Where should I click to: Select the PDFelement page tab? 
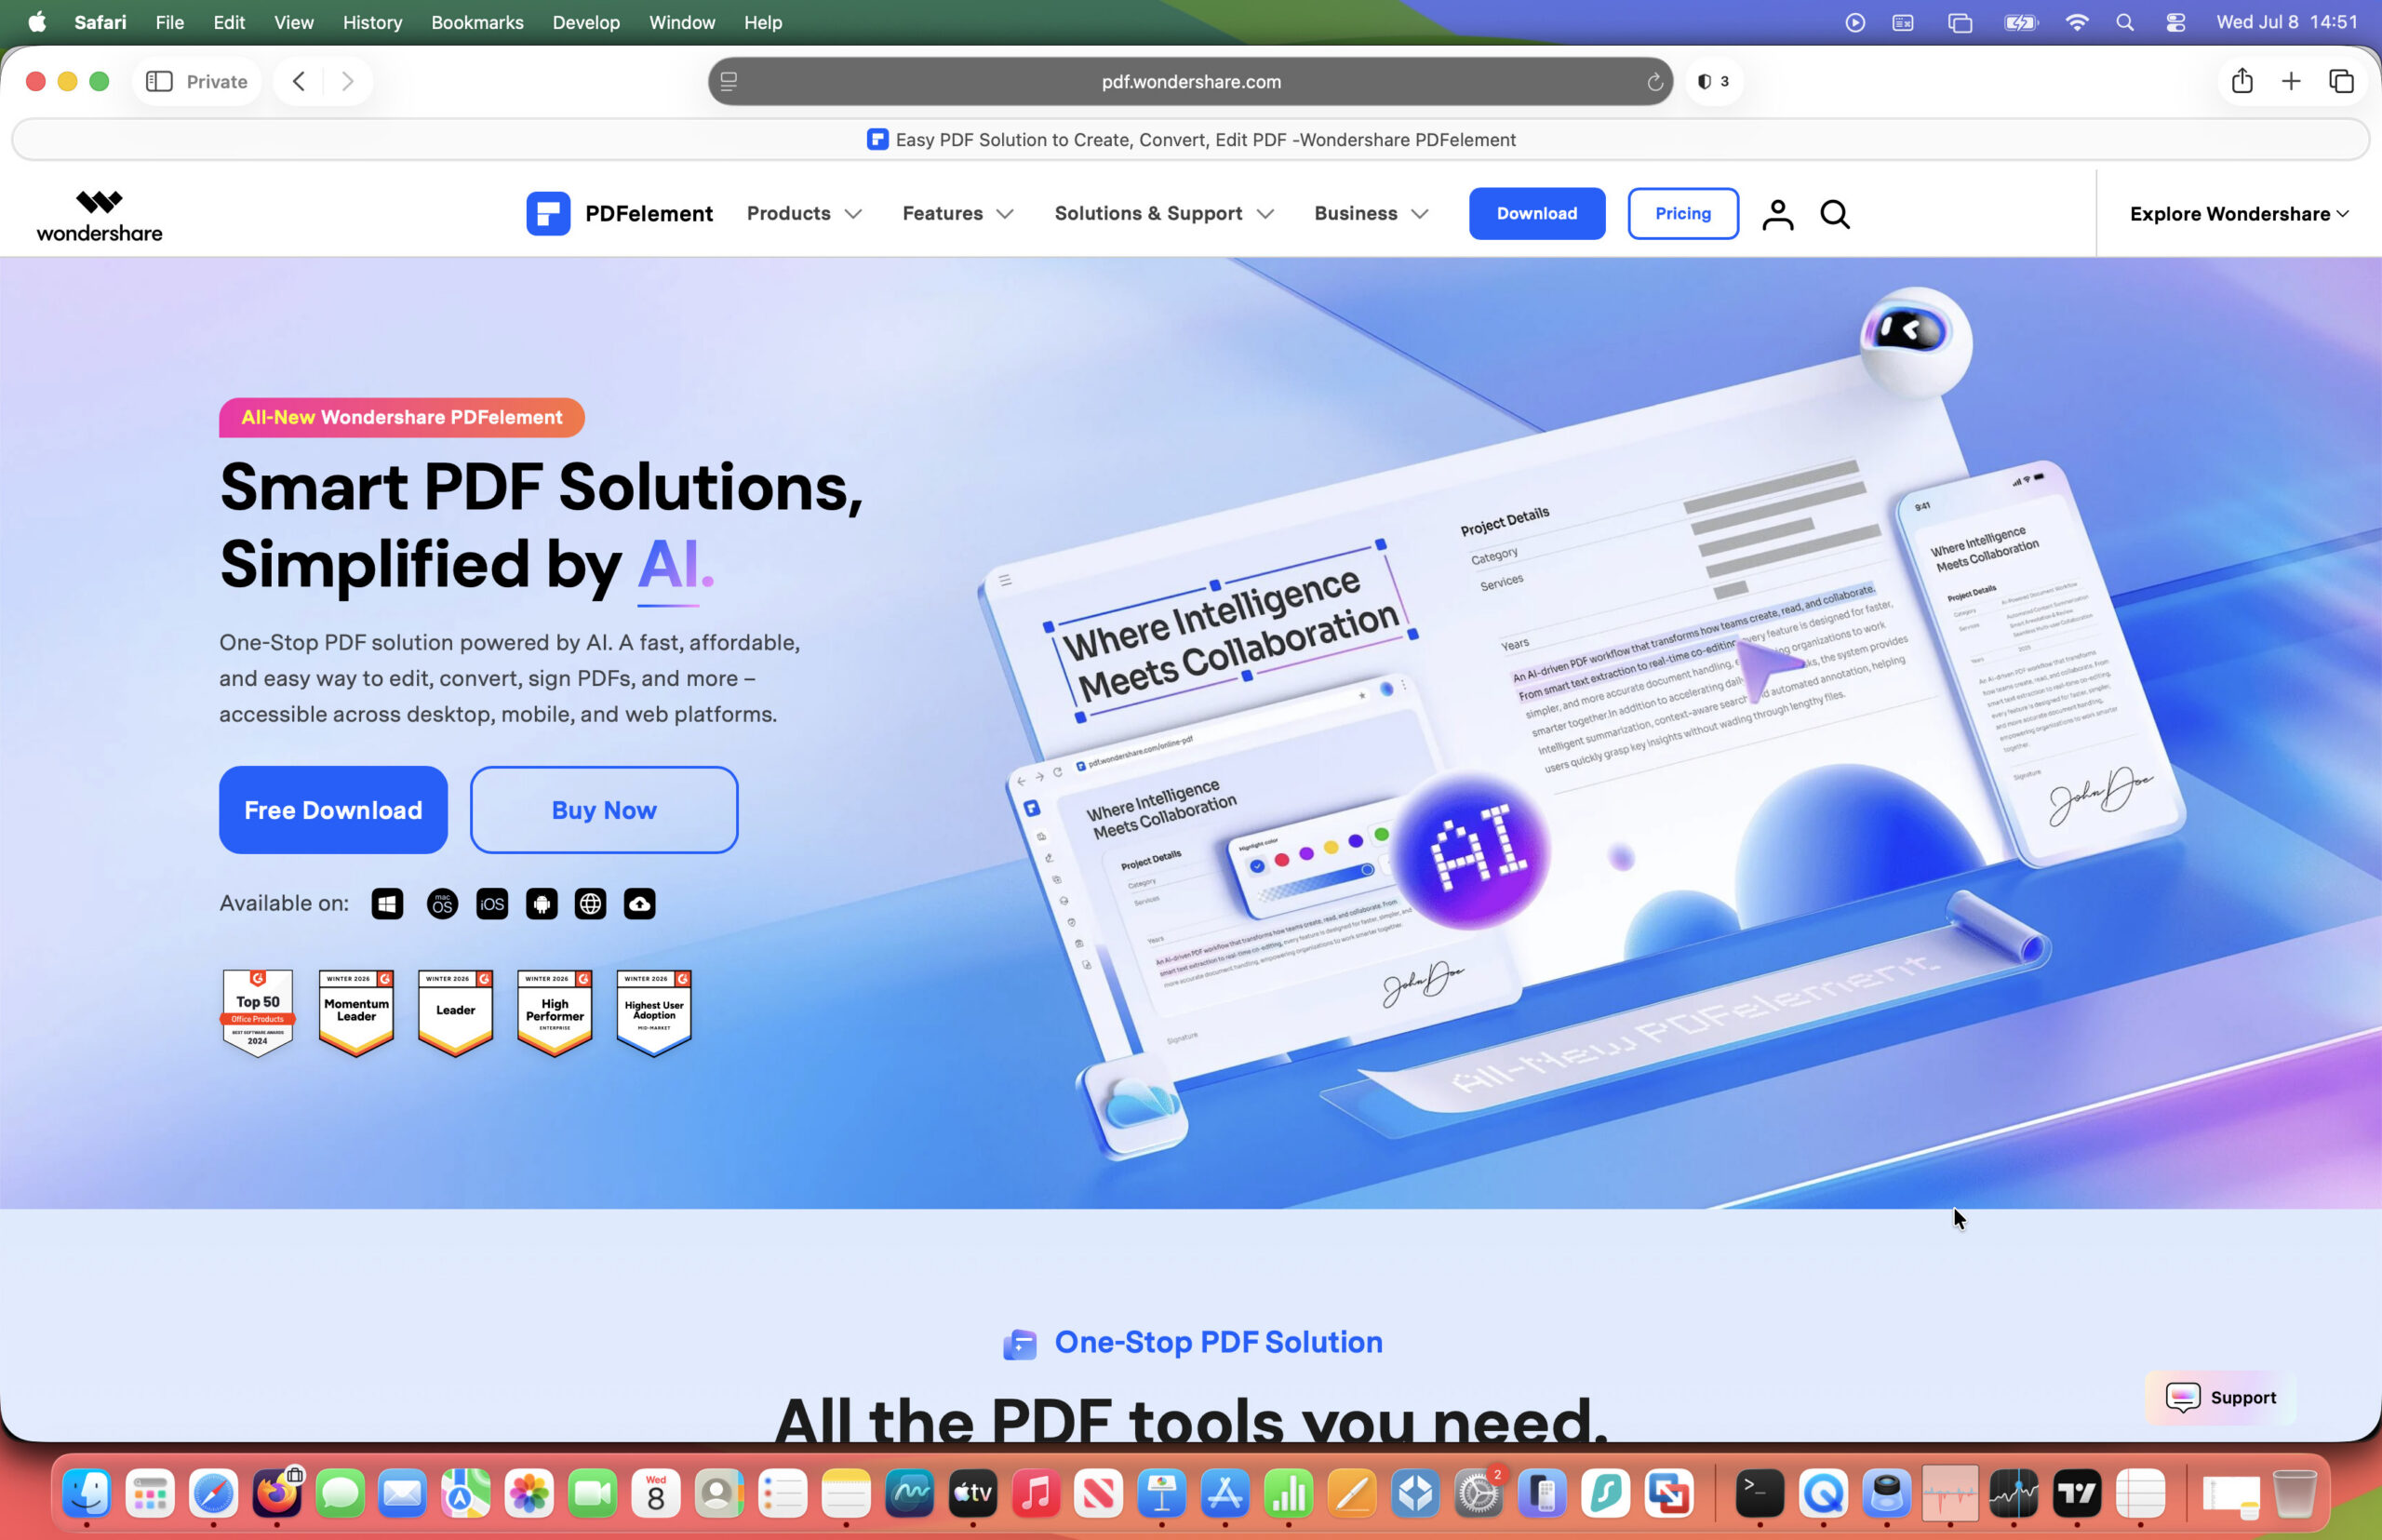pyautogui.click(x=1190, y=140)
